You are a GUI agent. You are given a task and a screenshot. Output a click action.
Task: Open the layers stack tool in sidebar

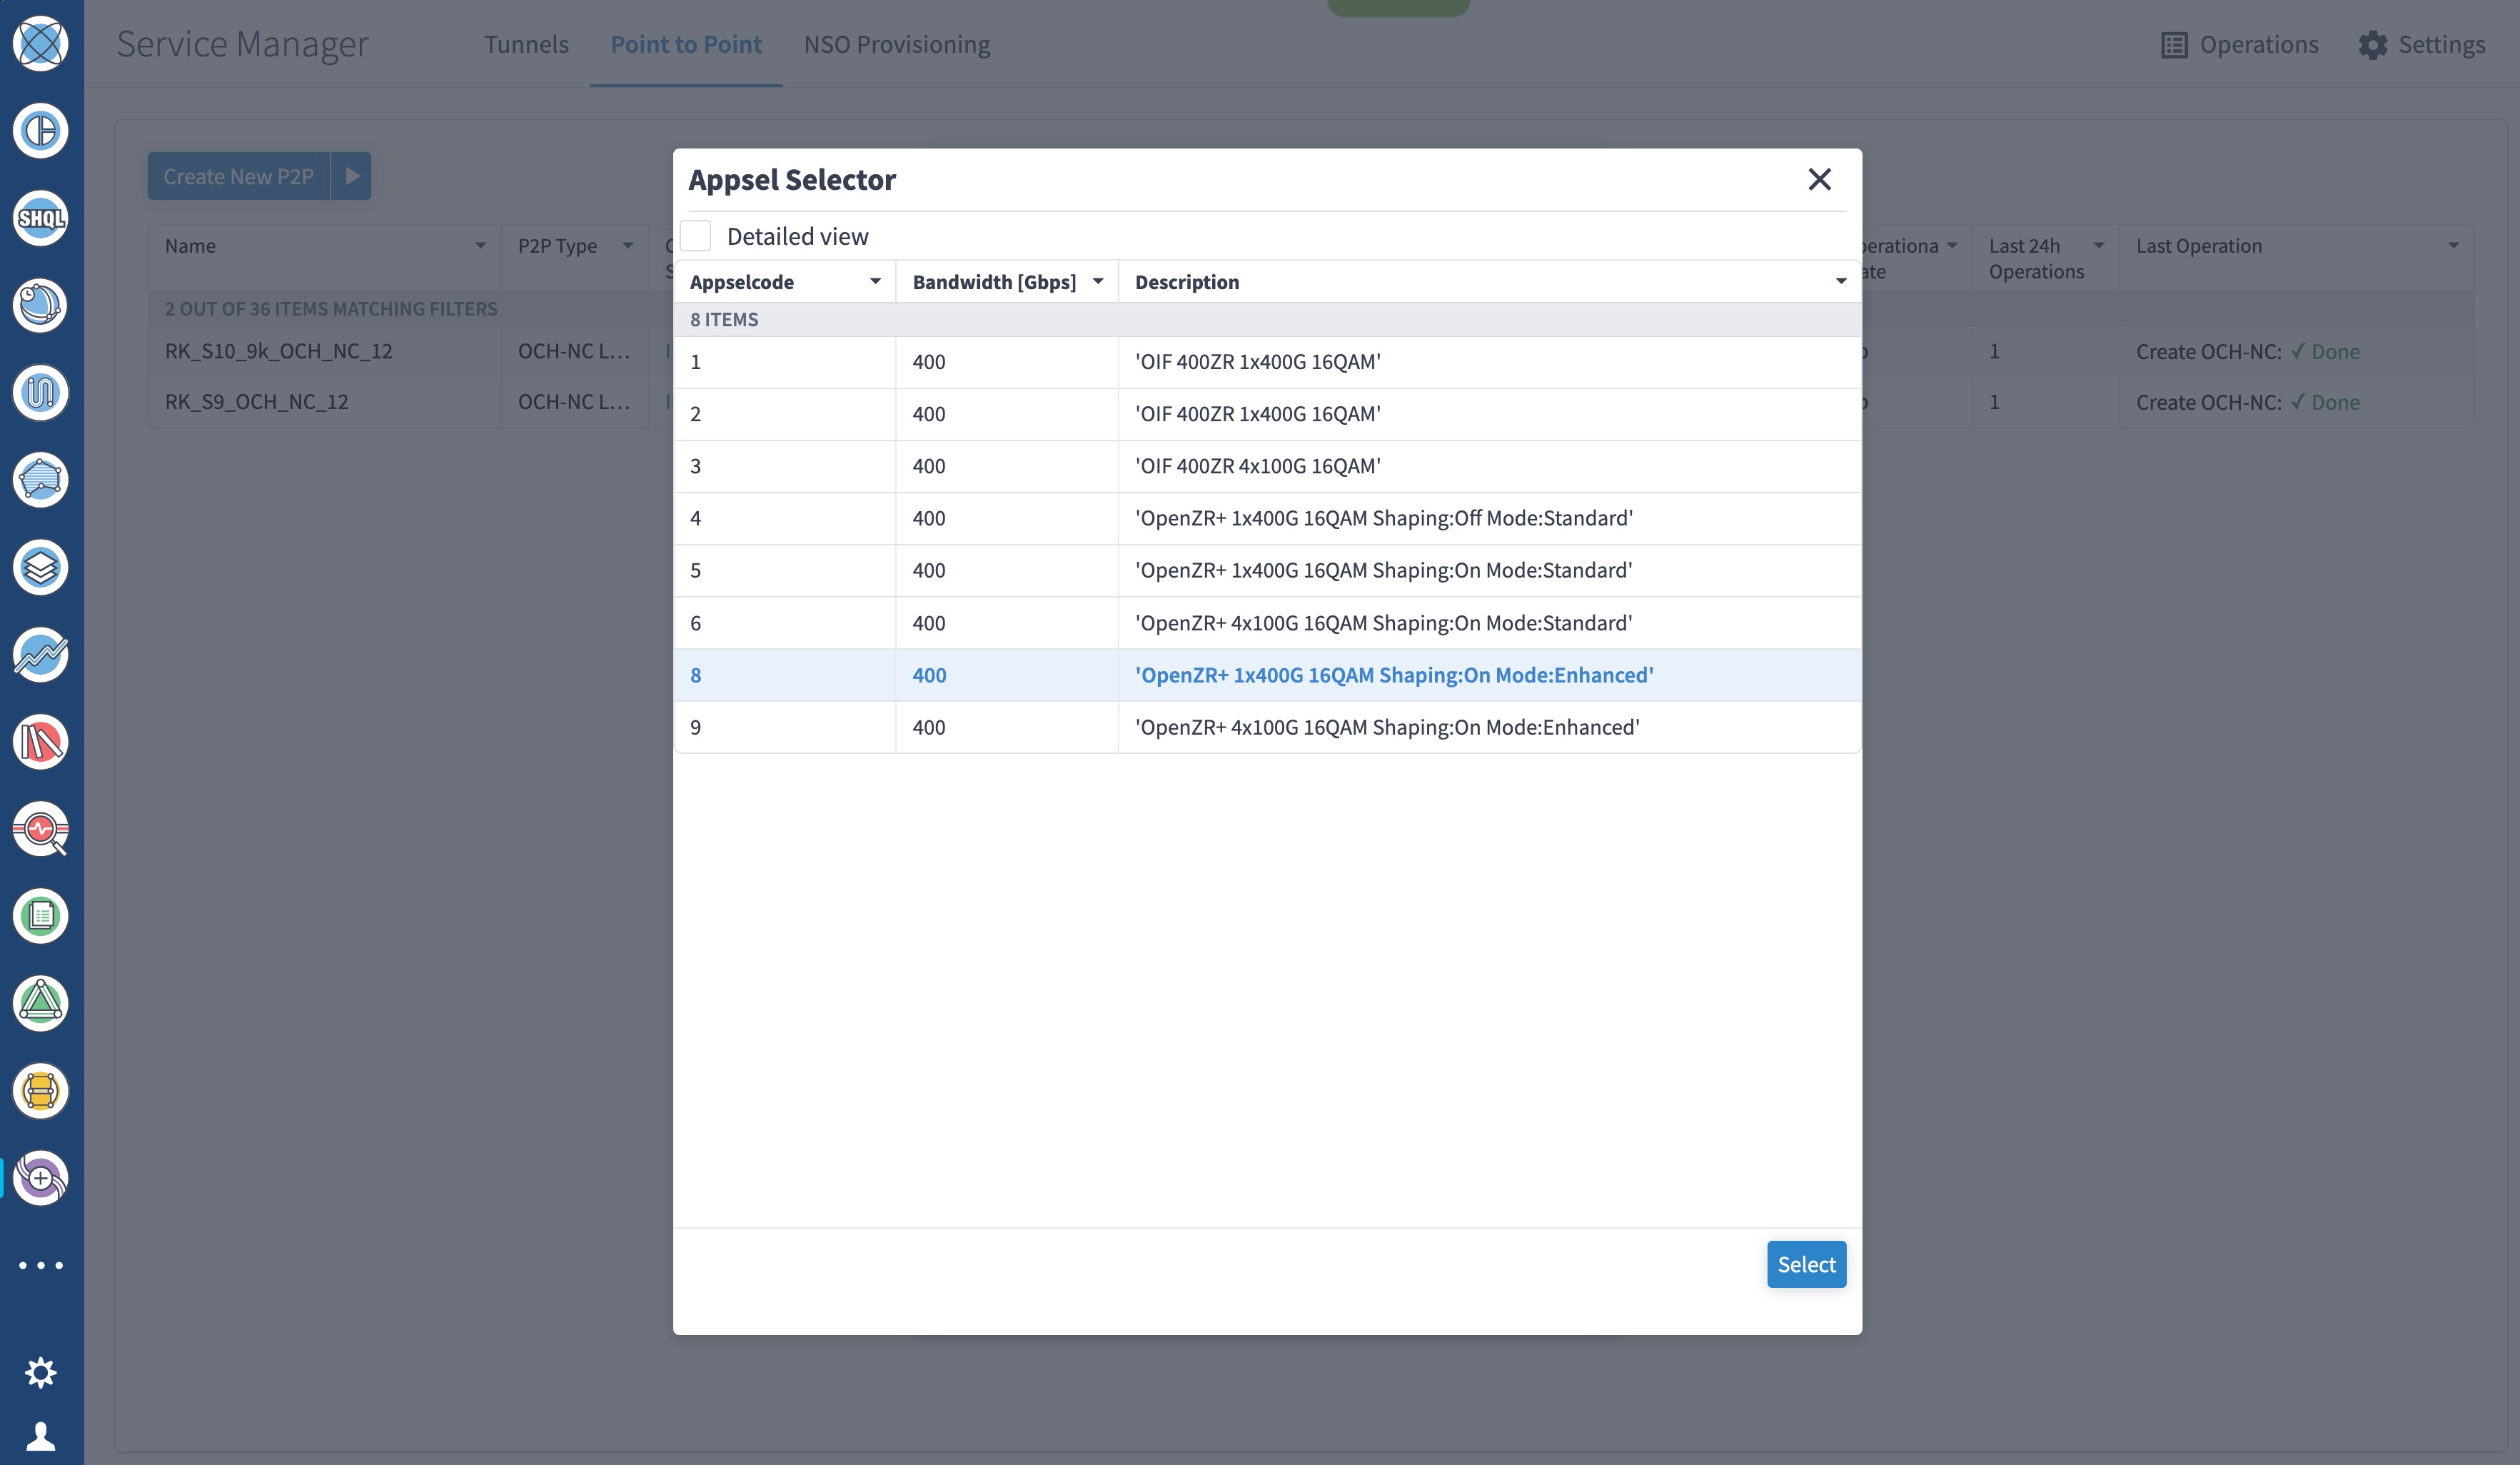click(x=40, y=568)
